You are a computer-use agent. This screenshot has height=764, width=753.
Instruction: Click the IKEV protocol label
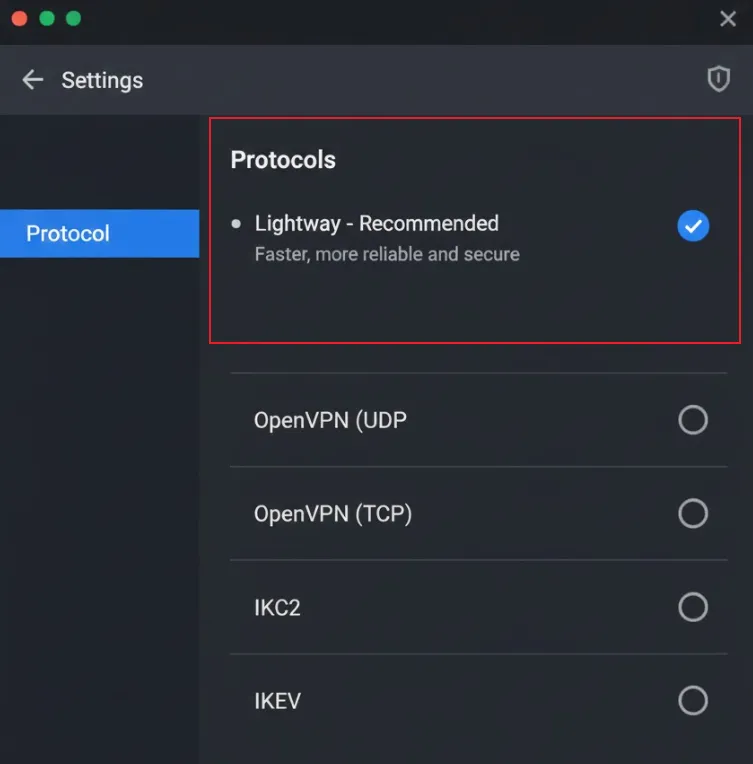click(x=277, y=701)
